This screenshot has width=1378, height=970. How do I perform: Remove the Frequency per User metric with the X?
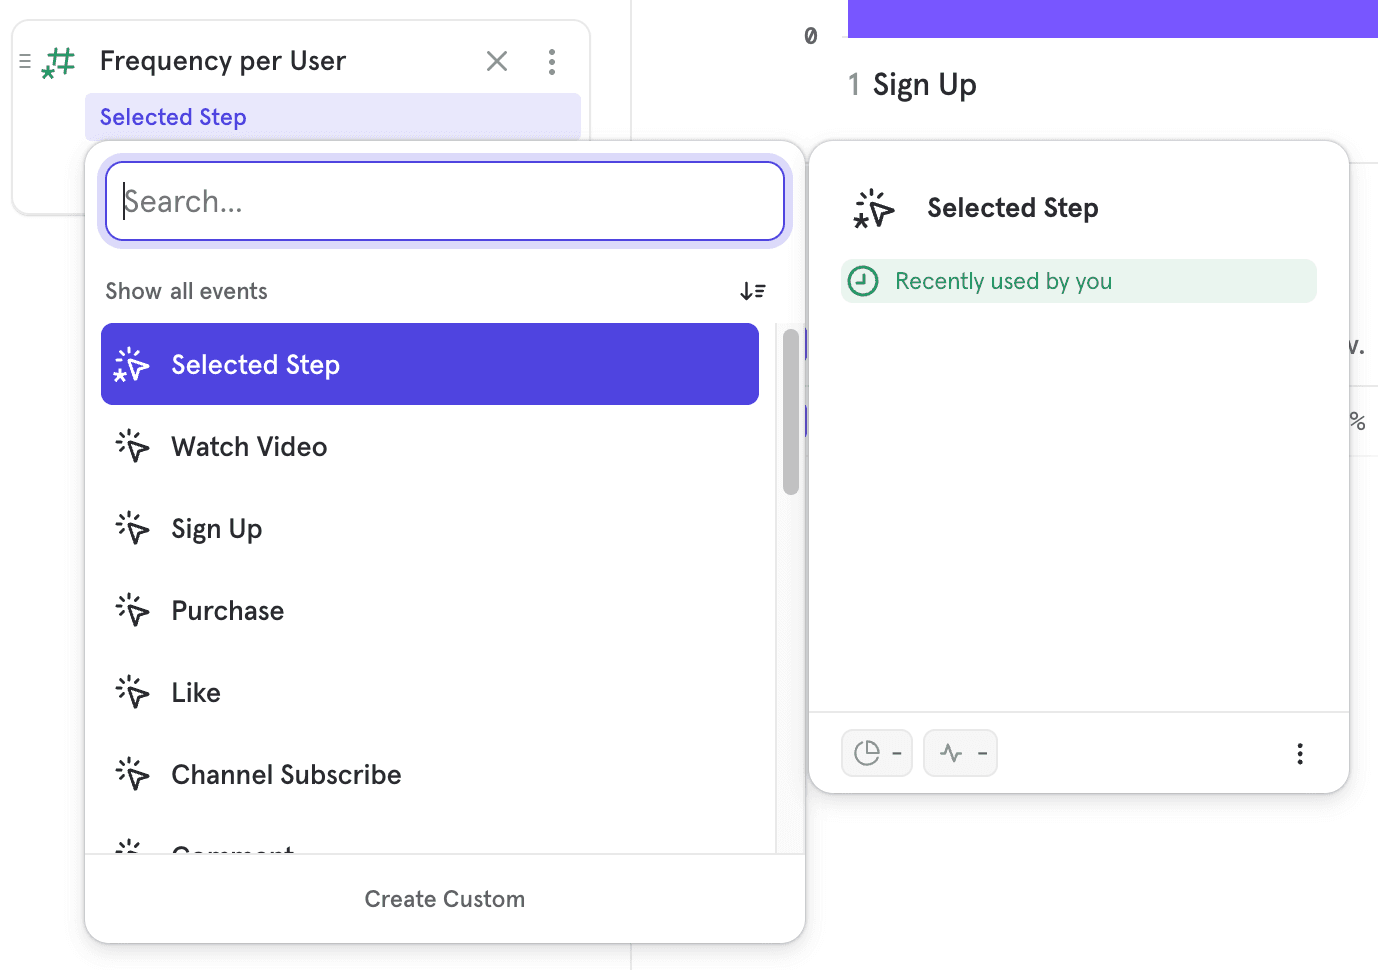pos(496,61)
